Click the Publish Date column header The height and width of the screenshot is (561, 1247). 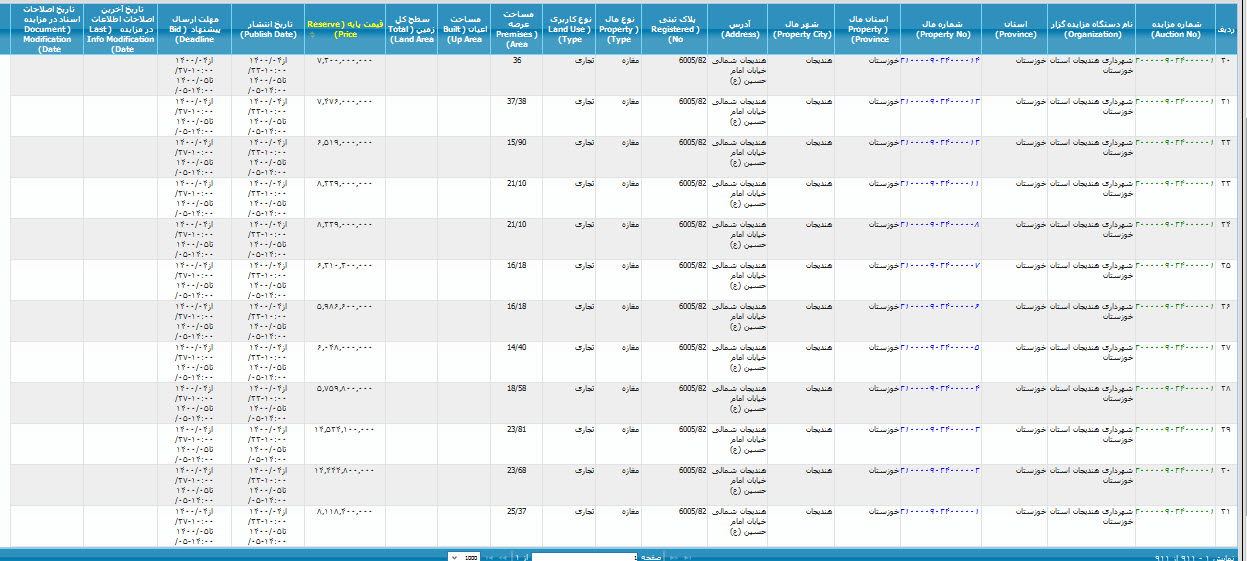tap(268, 27)
